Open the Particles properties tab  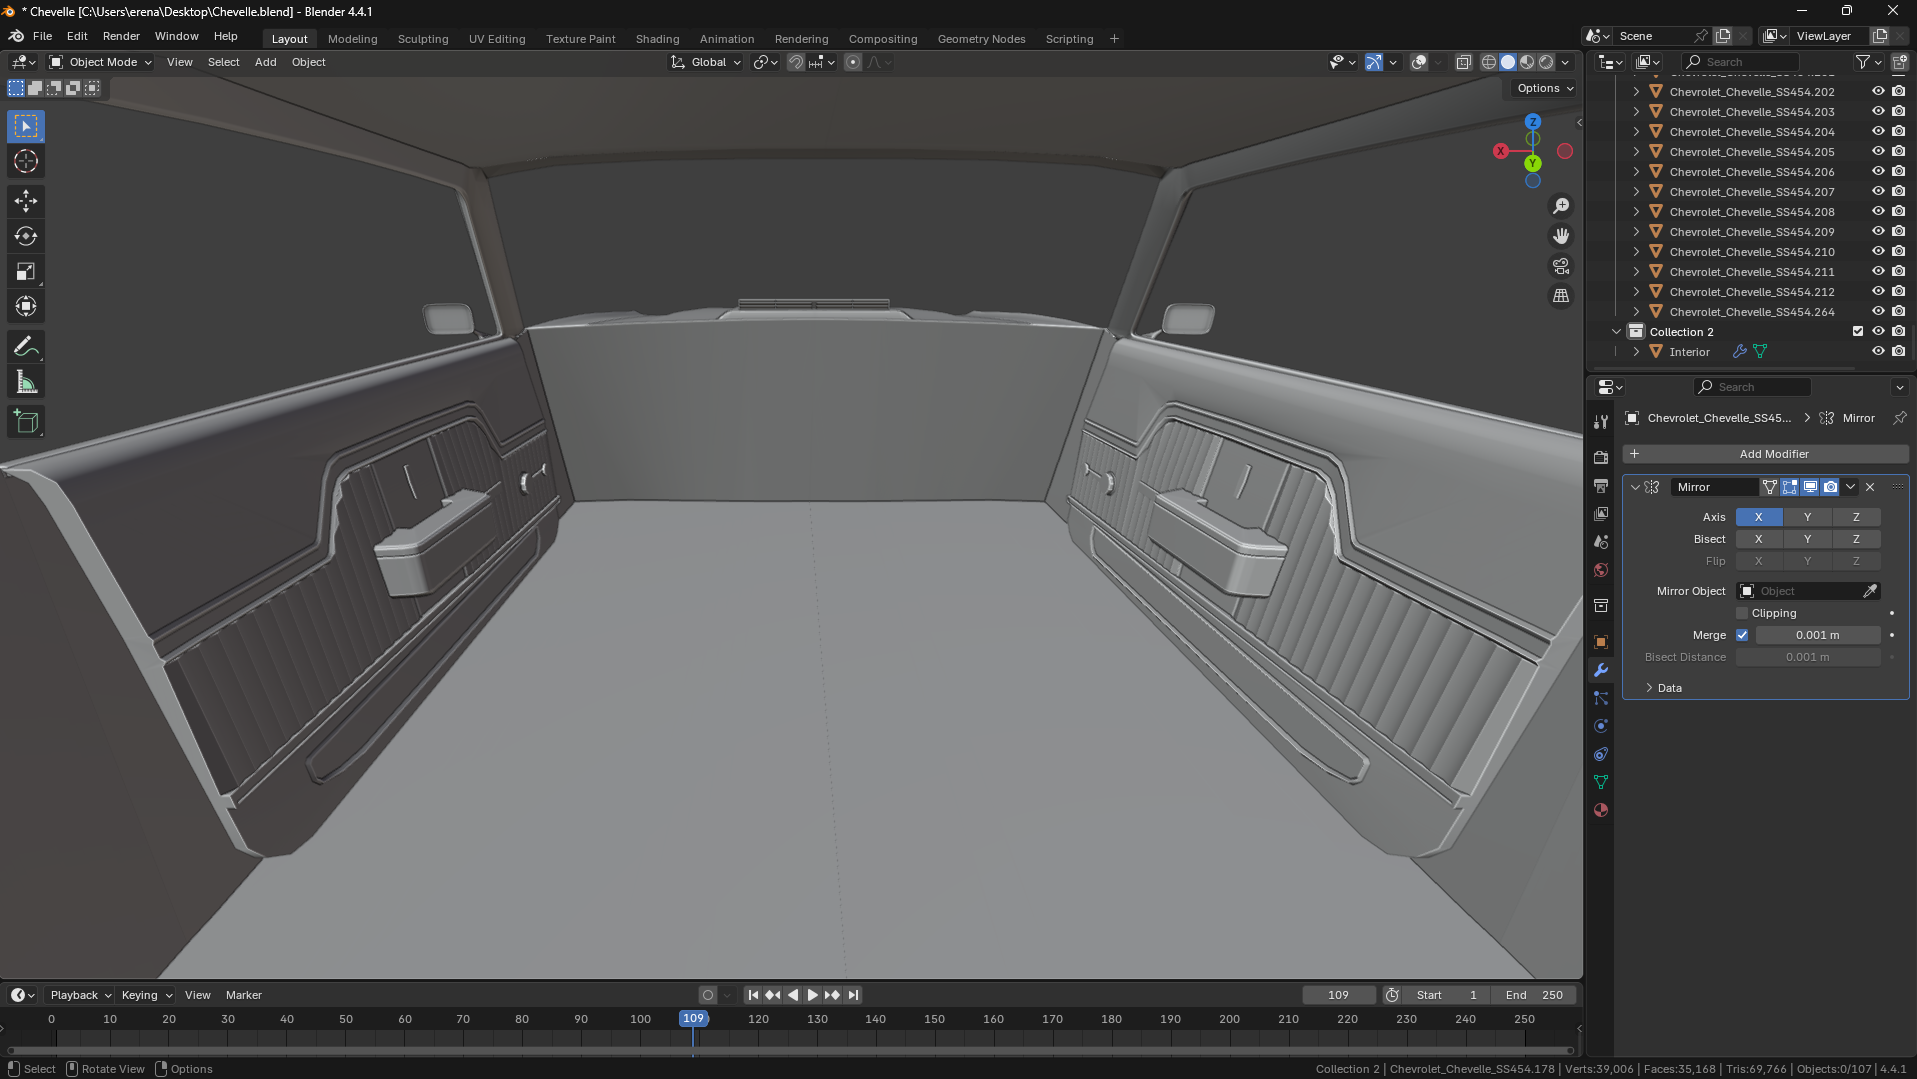click(x=1601, y=698)
